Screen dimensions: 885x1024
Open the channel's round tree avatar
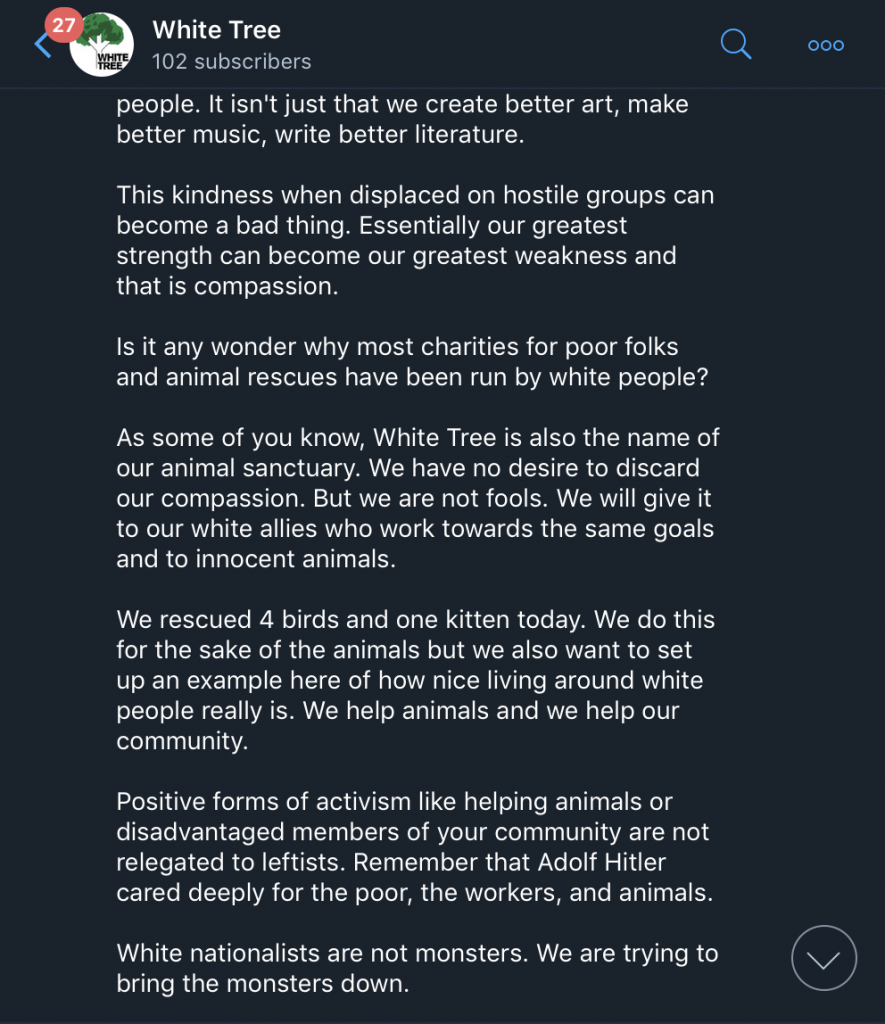103,45
